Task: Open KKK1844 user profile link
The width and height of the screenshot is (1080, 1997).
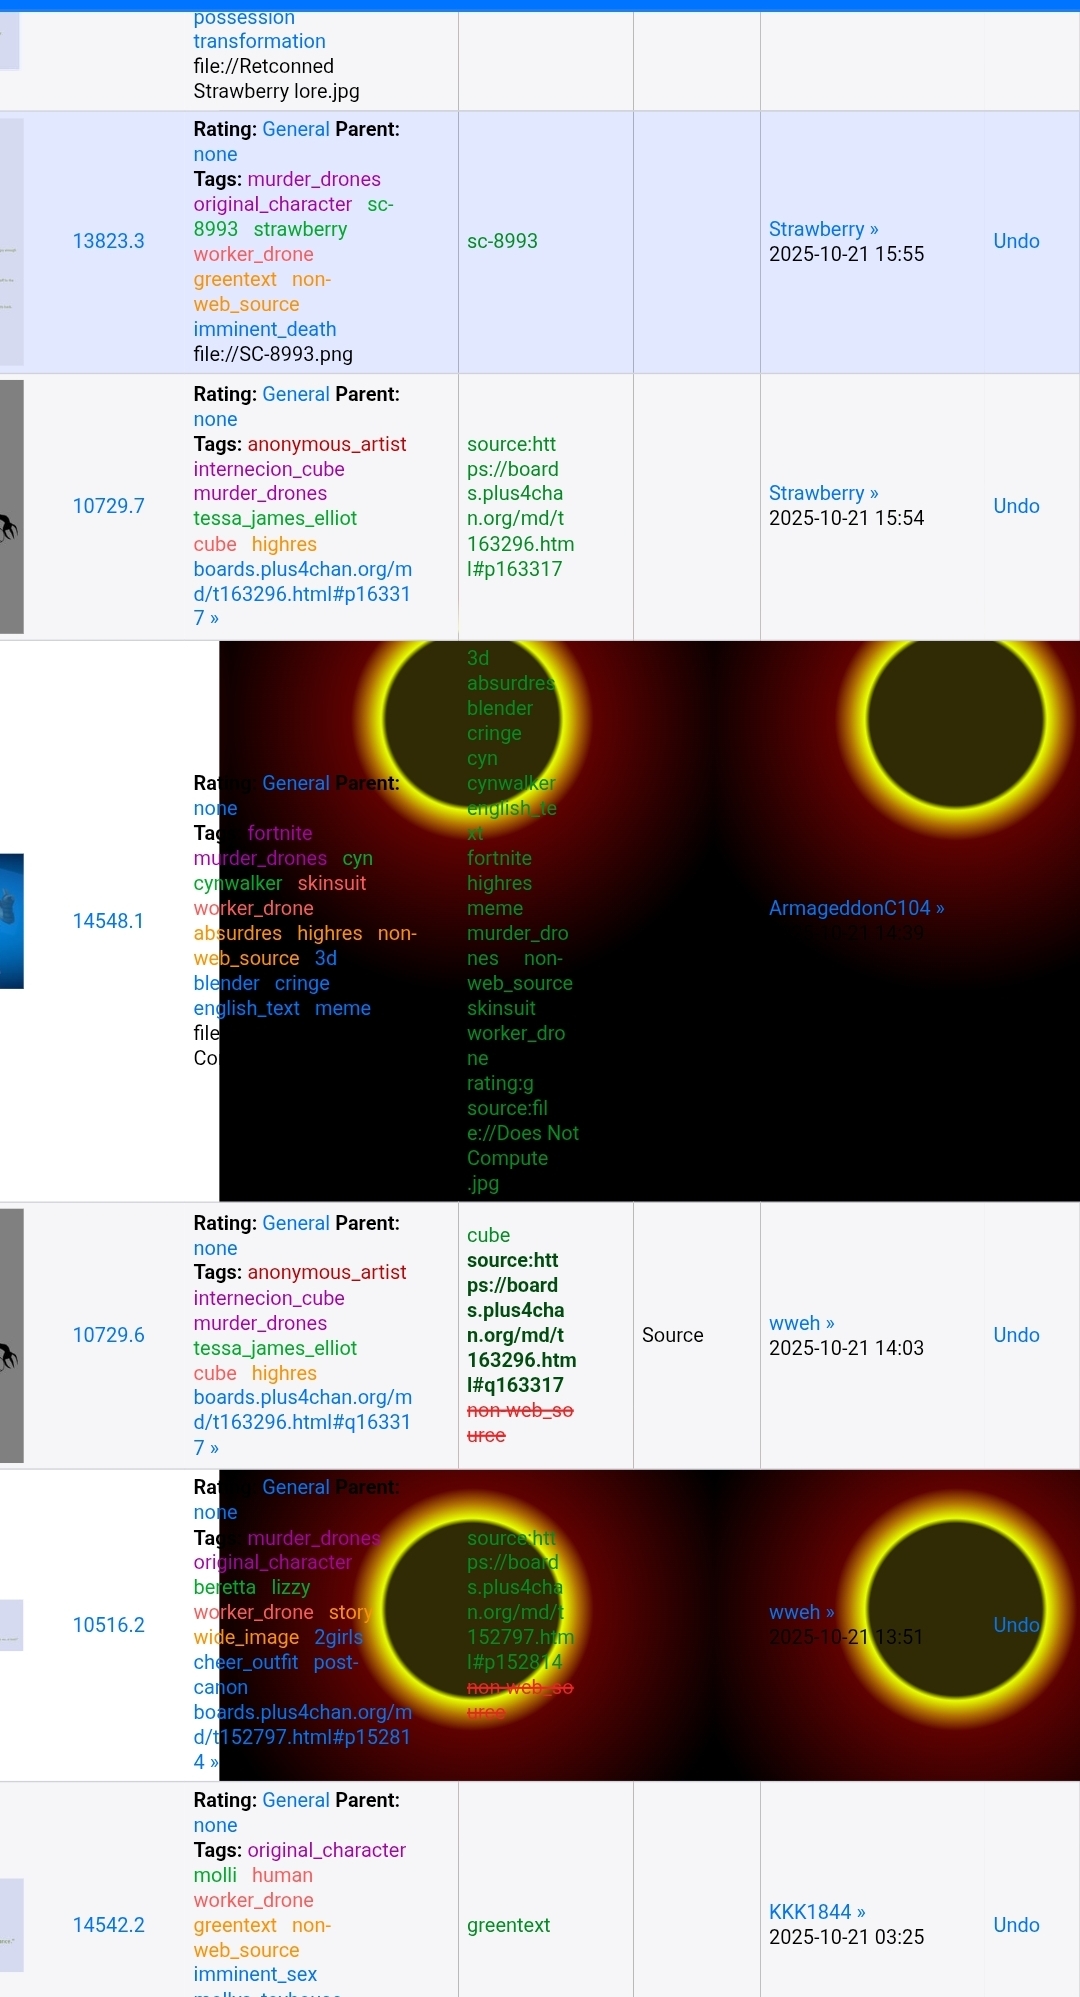Action: click(x=810, y=1912)
